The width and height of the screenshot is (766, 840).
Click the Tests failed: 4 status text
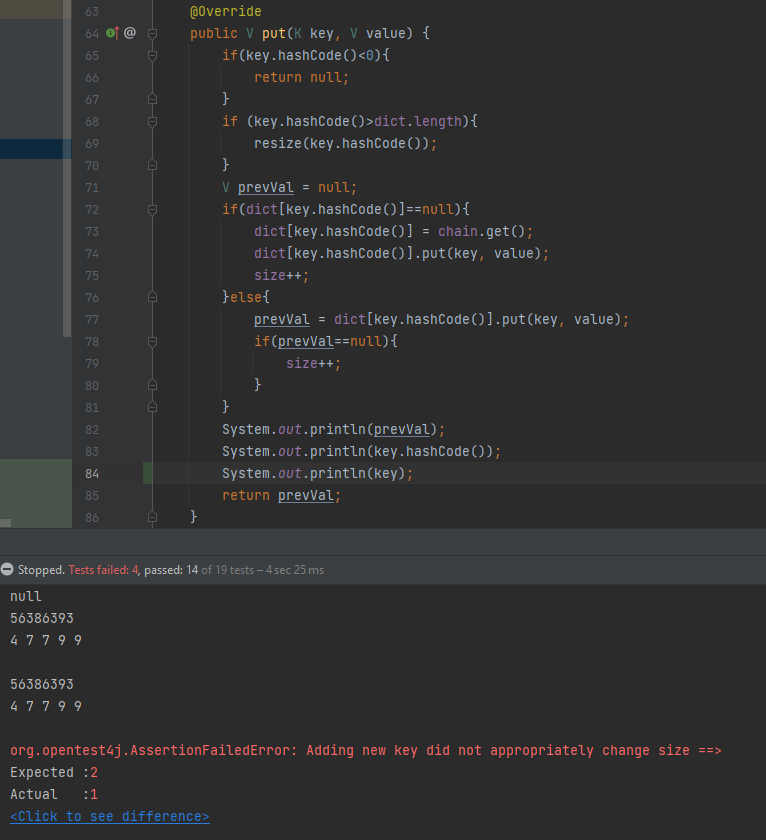104,570
